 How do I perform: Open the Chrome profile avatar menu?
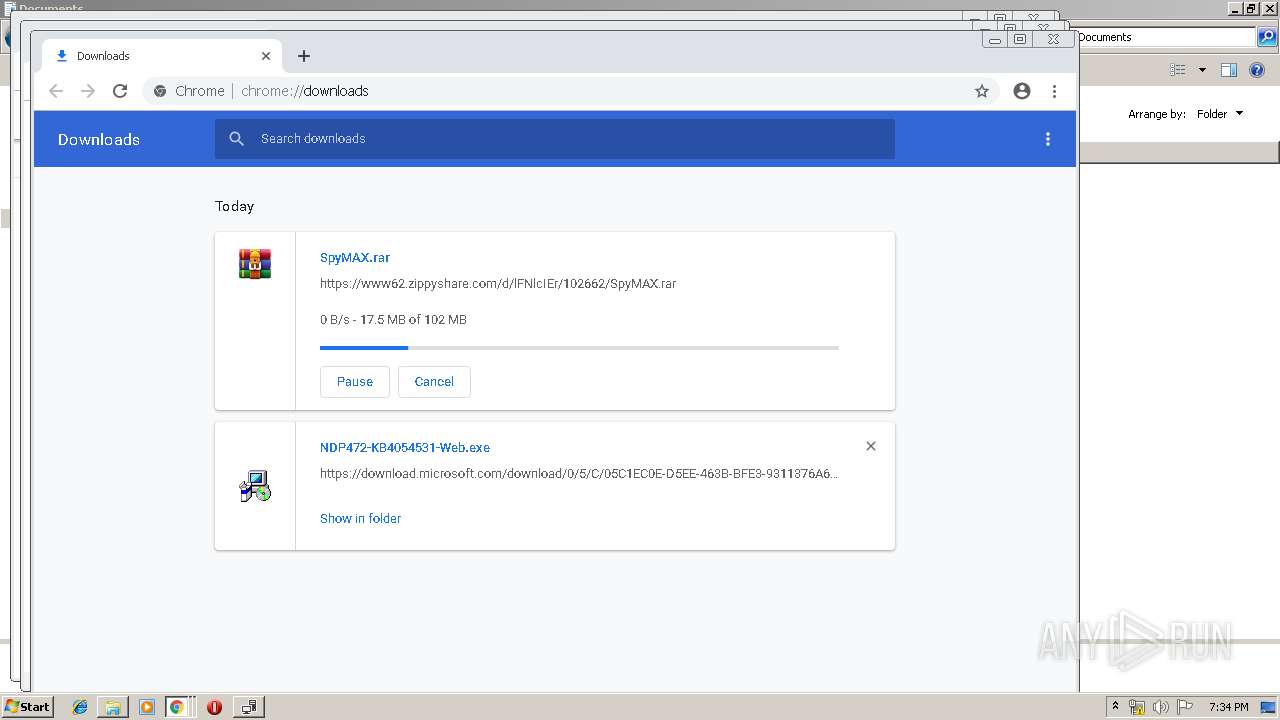coord(1022,91)
